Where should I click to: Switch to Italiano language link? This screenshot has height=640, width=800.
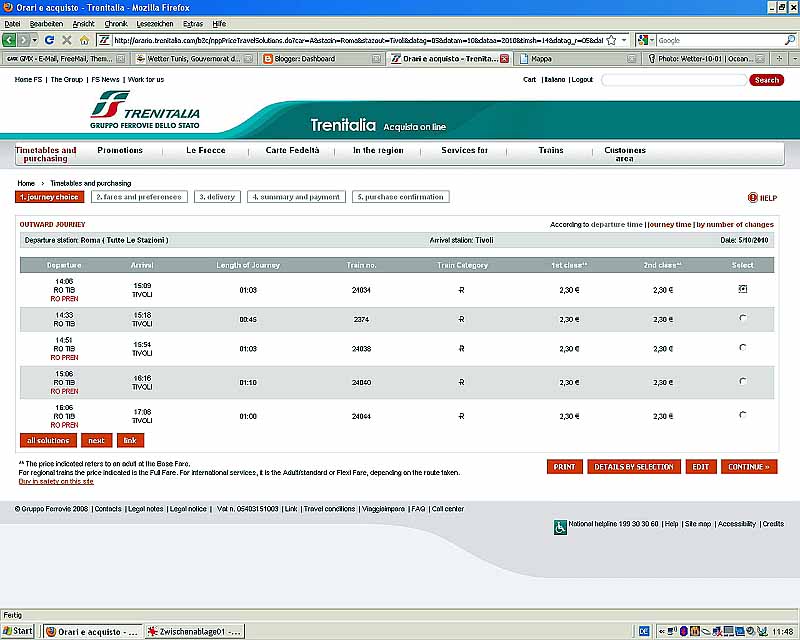tap(555, 80)
